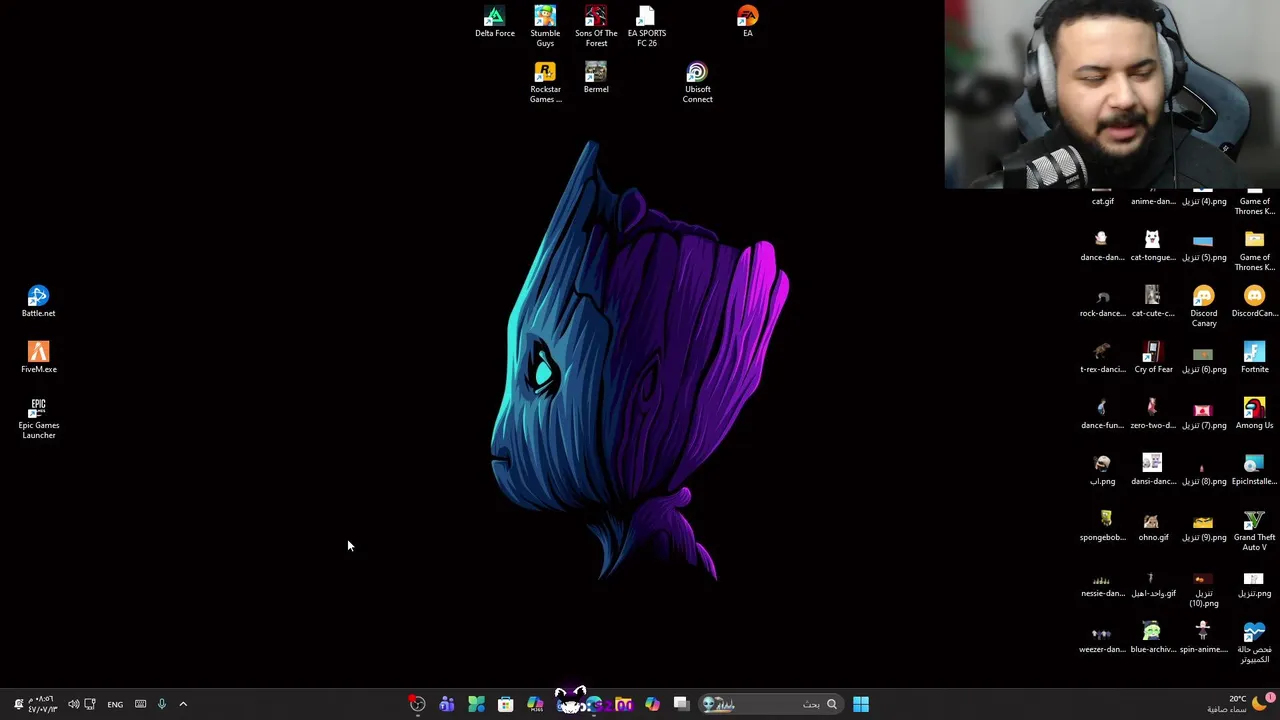Select the PC health check (فحص حالة الكمبيوتر) shortcut
Image resolution: width=1280 pixels, height=720 pixels.
click(1254, 643)
